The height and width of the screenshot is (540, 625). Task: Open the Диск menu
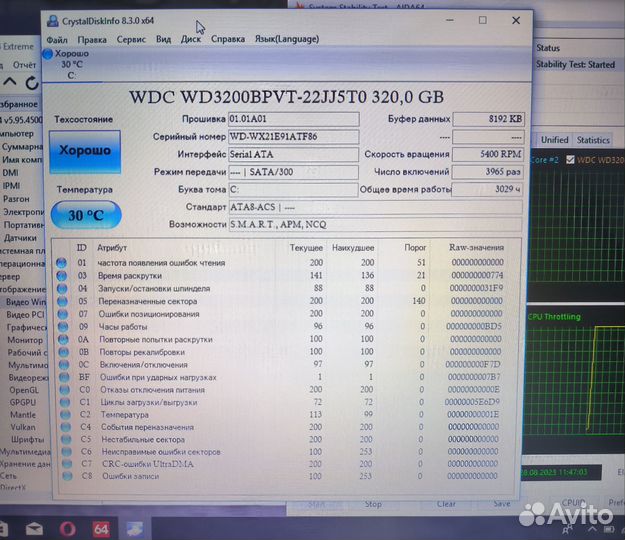click(x=191, y=39)
